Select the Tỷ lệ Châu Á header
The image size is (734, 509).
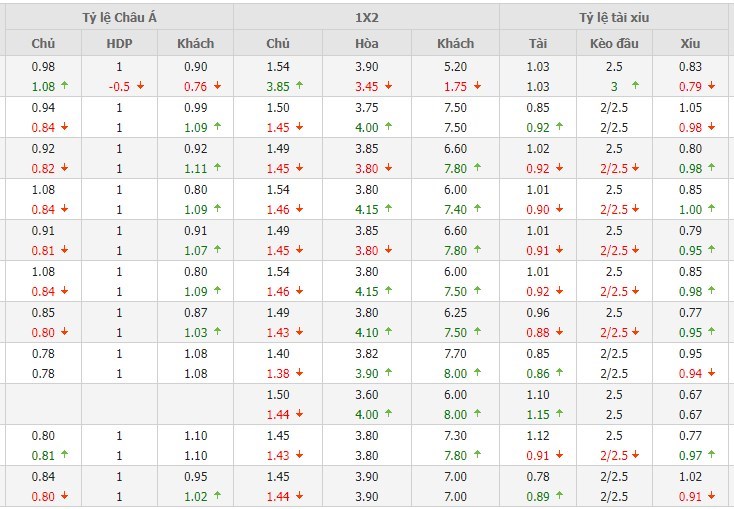(118, 18)
